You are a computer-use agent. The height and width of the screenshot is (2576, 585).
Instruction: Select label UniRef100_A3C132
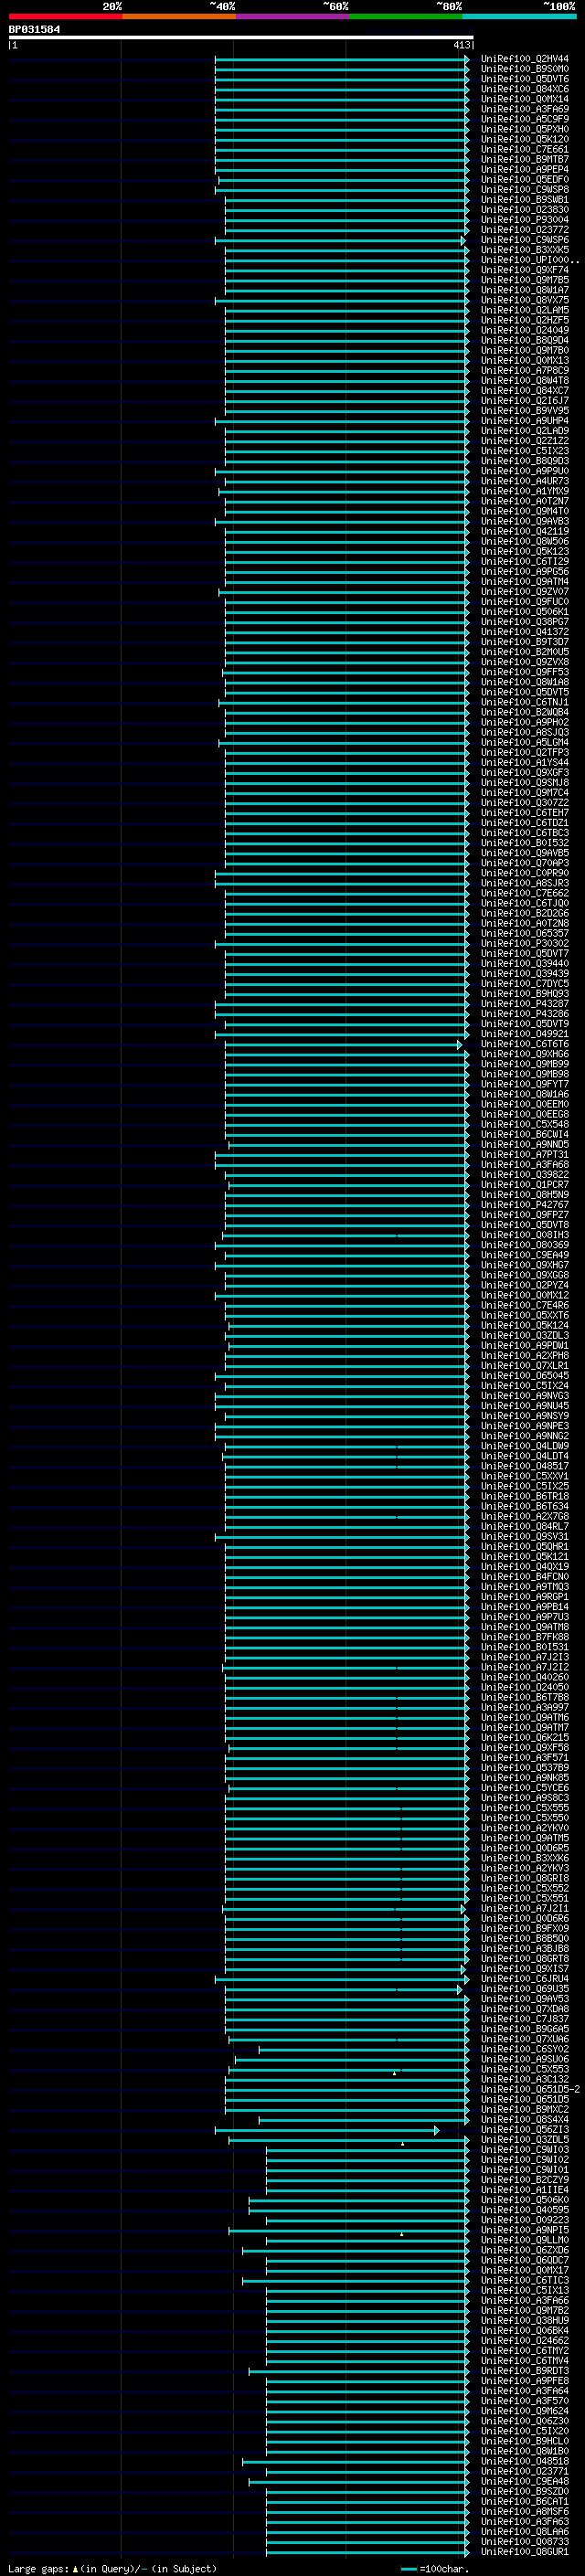click(x=525, y=2078)
